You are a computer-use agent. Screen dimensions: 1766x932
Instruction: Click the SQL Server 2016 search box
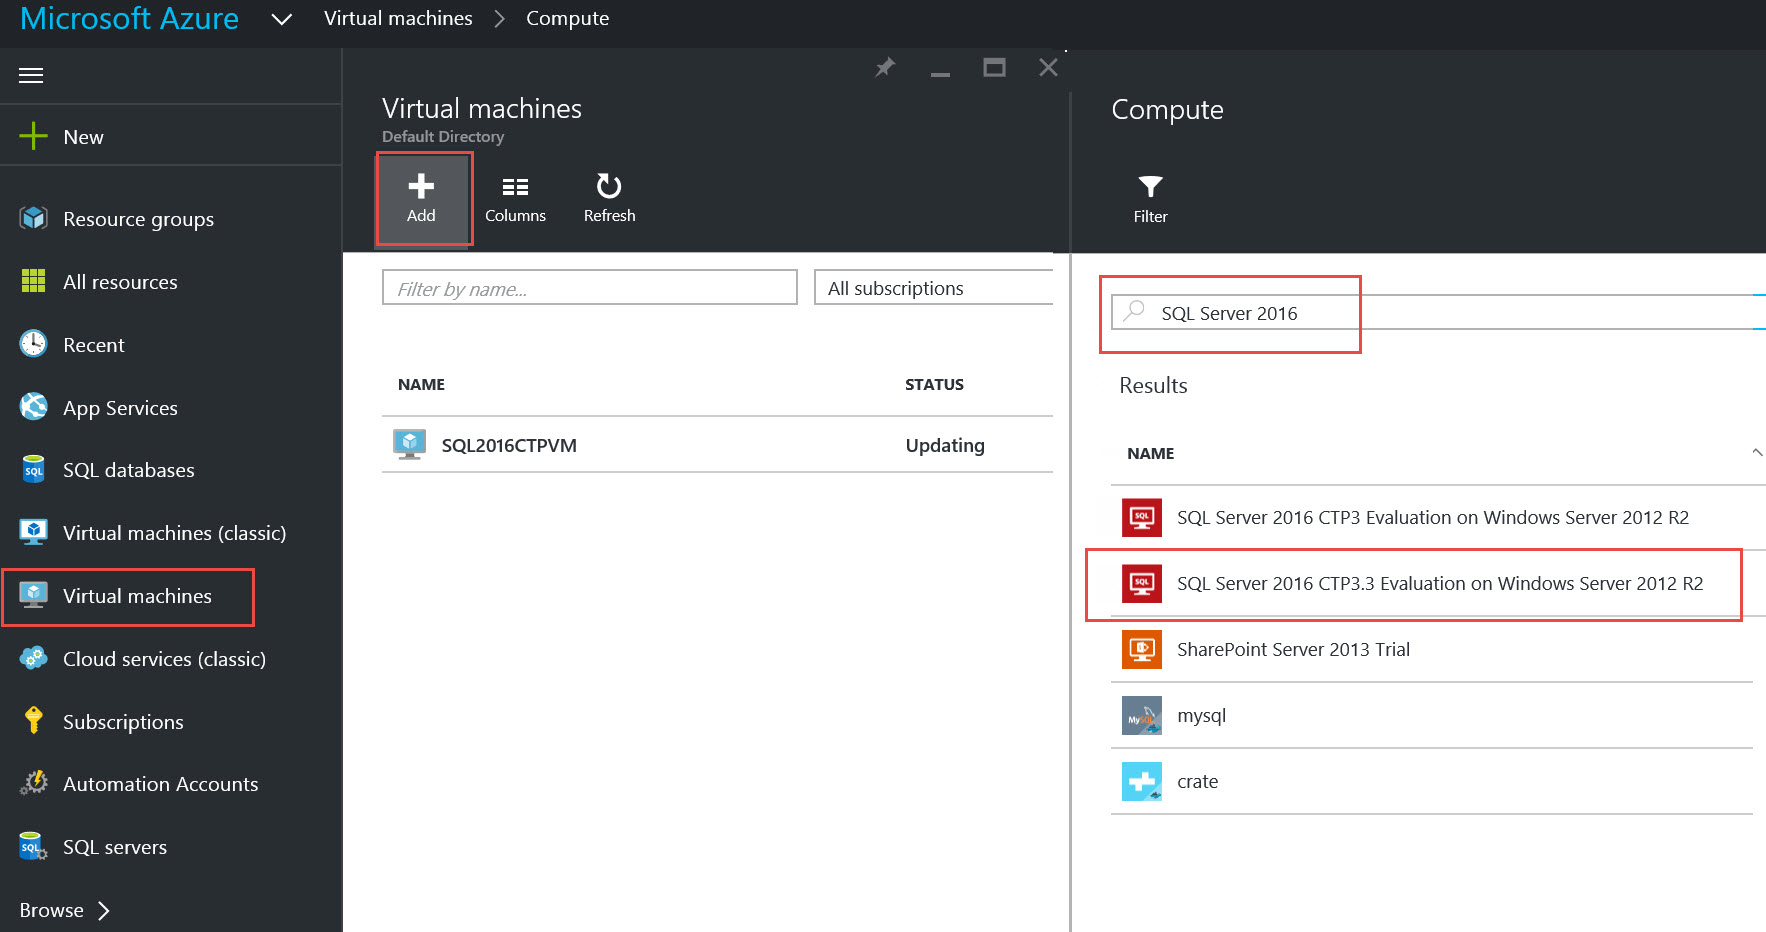point(1438,312)
